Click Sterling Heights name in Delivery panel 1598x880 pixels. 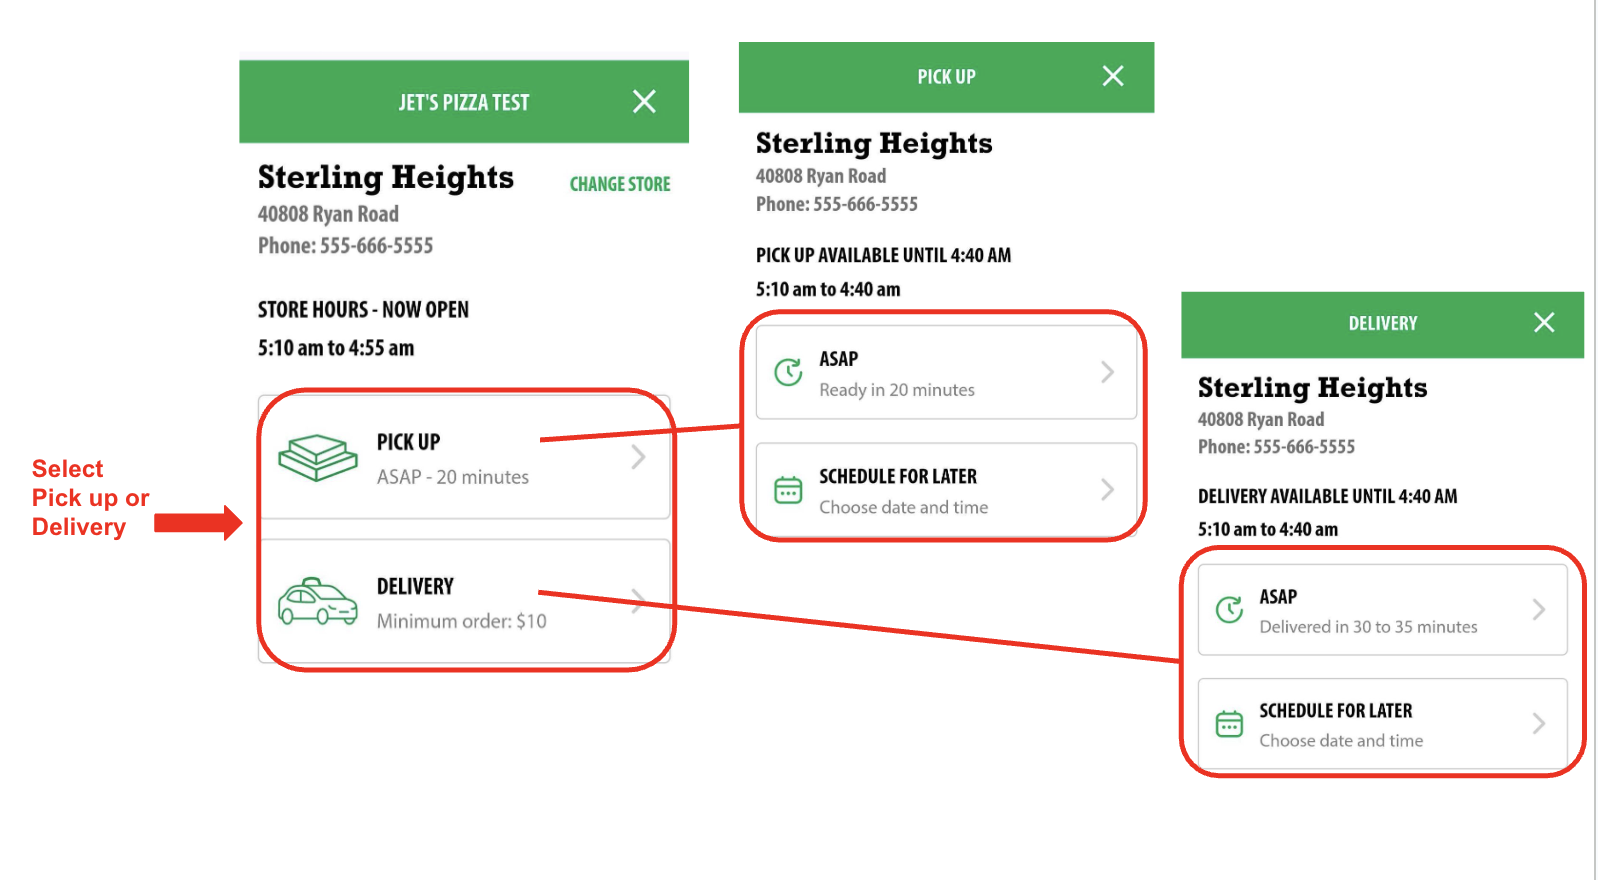pos(1312,387)
